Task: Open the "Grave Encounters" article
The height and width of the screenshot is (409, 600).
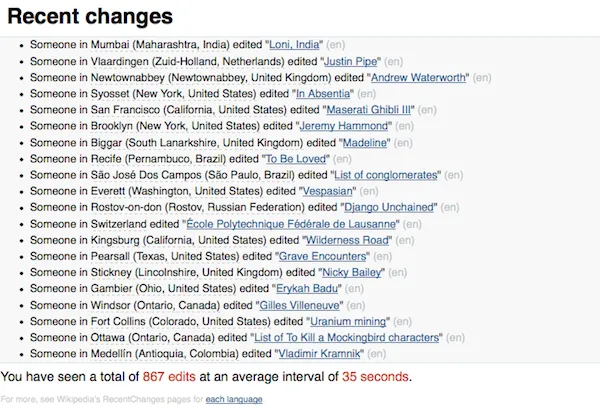Action: (322, 256)
